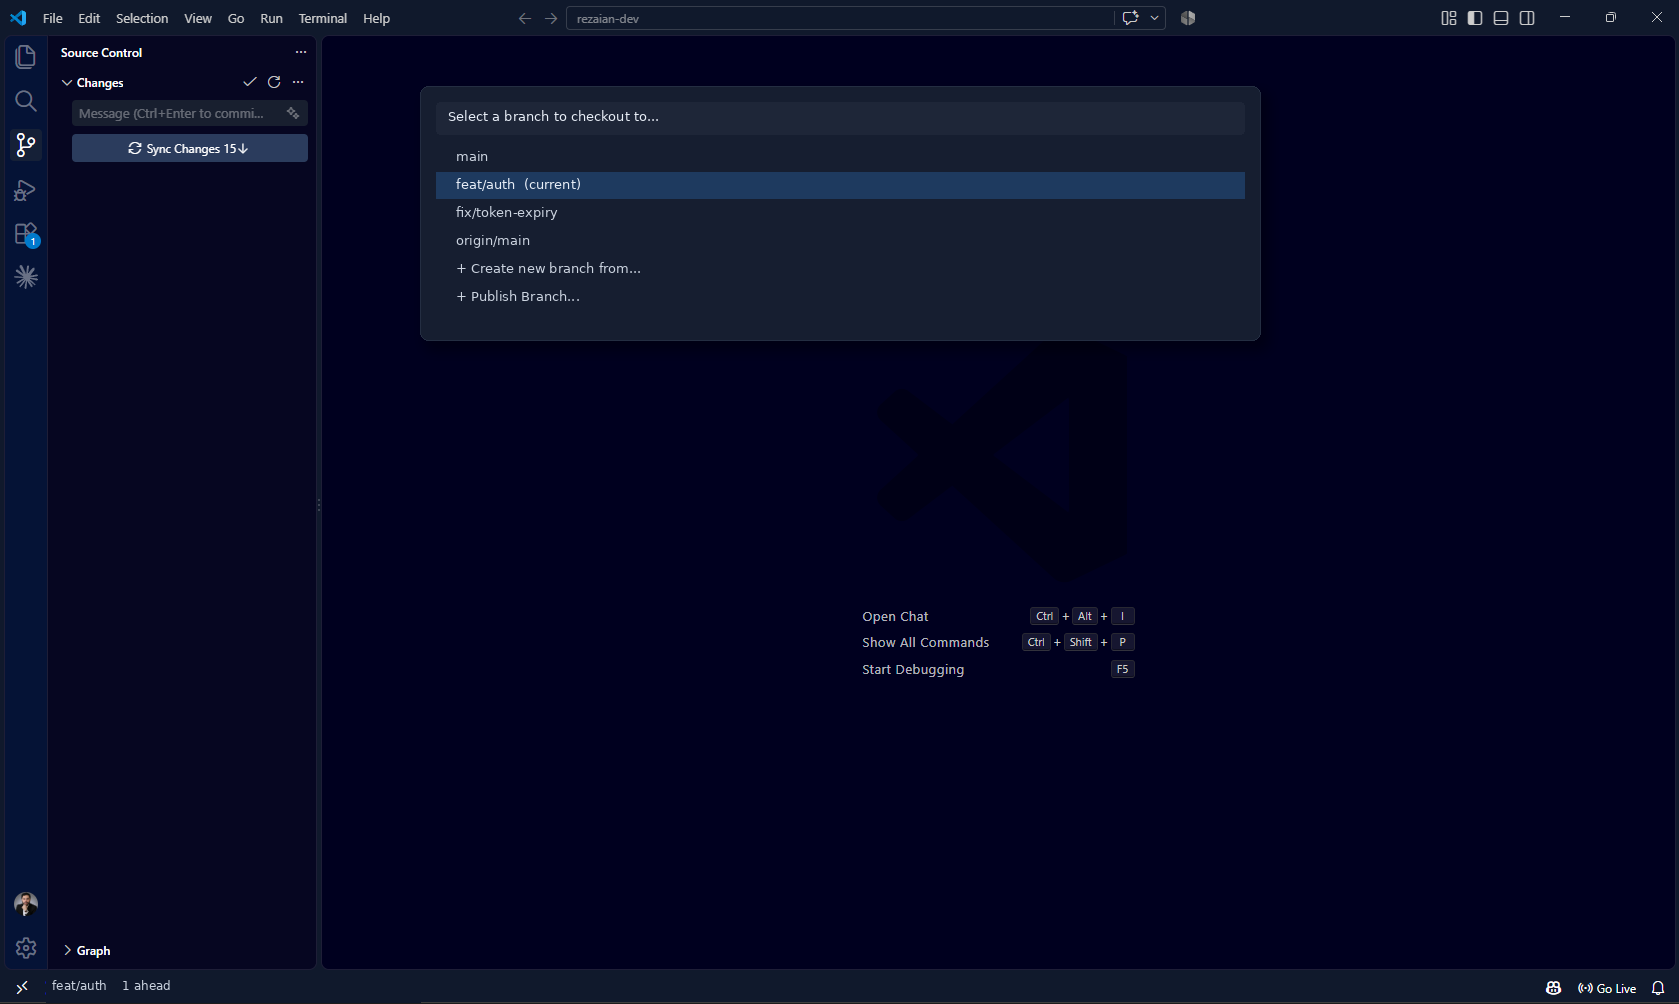The height and width of the screenshot is (1004, 1679).
Task: Open the remote window indicator in the status bar
Action: [22, 987]
